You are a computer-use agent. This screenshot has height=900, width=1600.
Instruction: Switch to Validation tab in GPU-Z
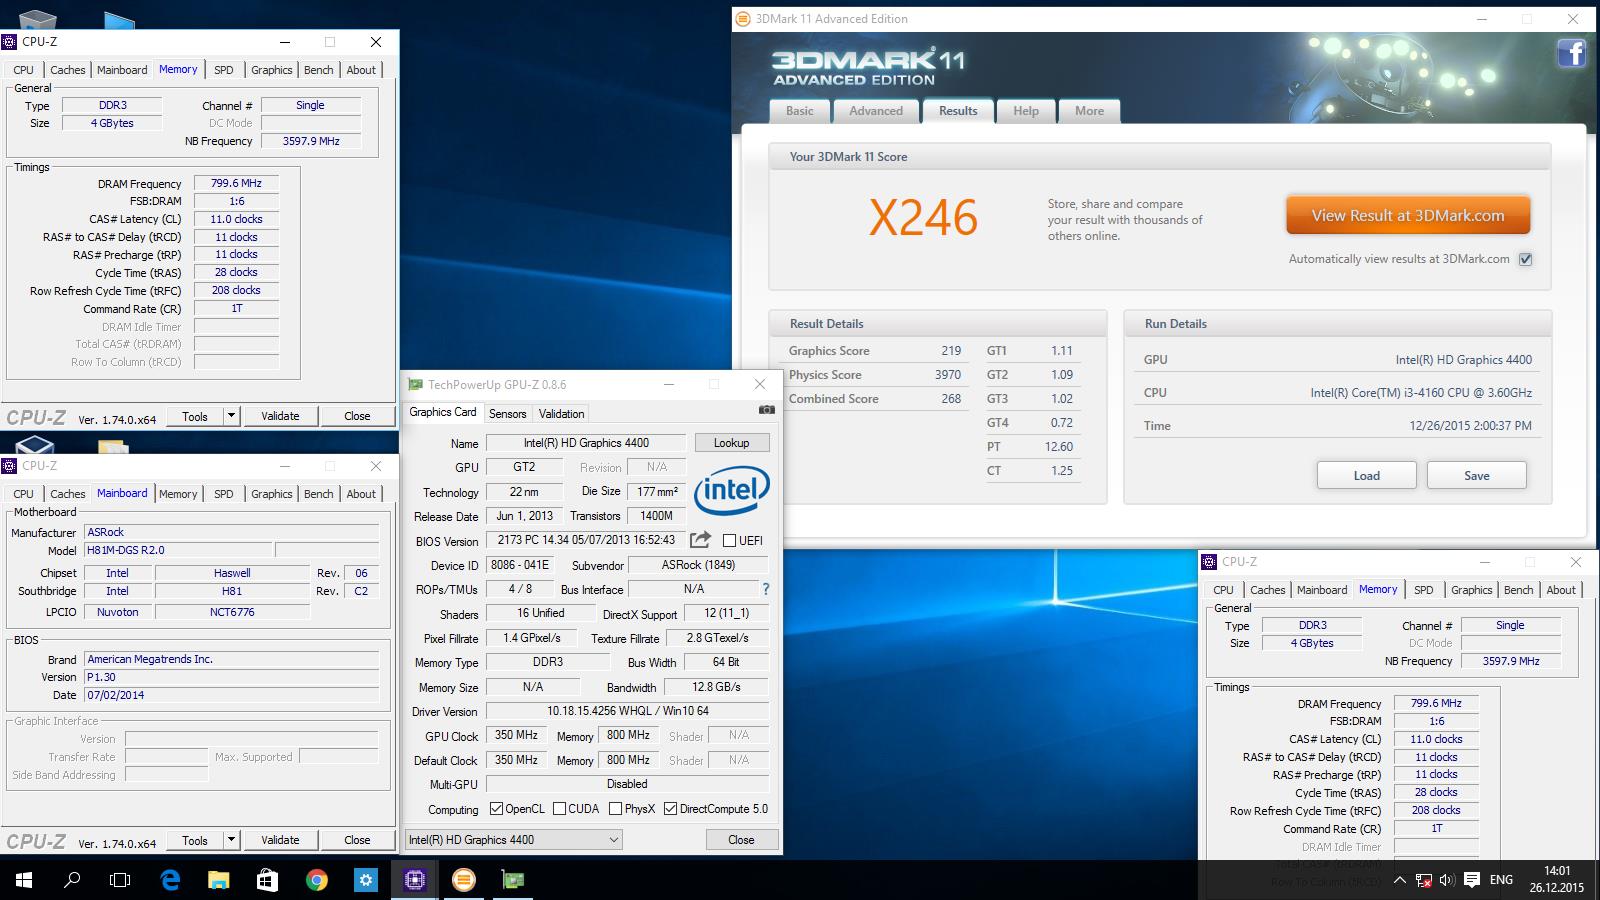561,414
